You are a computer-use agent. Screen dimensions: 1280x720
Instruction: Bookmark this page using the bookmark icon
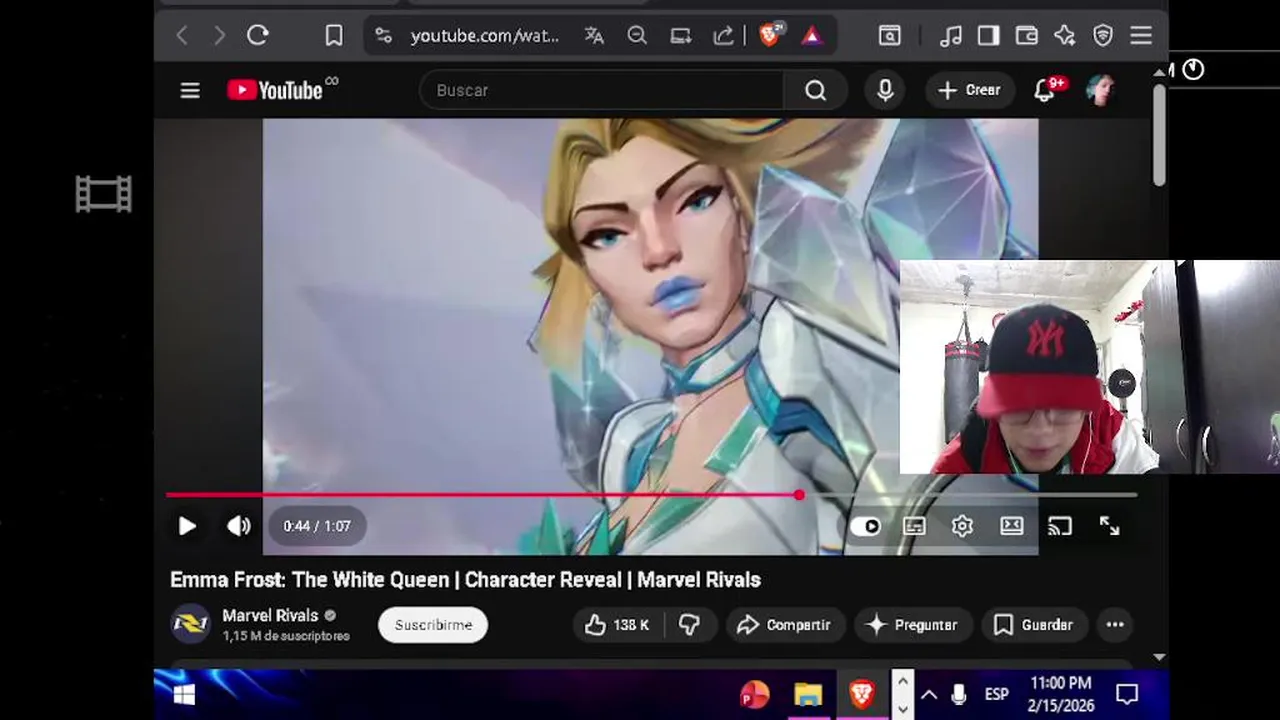pos(334,36)
